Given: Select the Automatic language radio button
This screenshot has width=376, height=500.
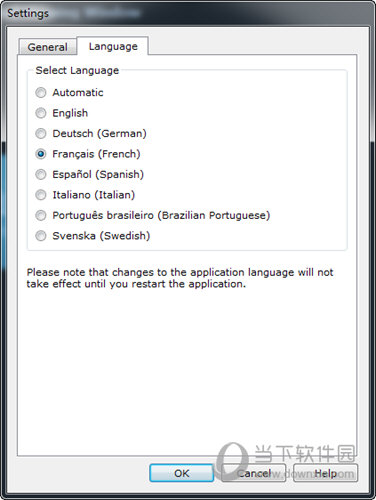Looking at the screenshot, I should 41,92.
